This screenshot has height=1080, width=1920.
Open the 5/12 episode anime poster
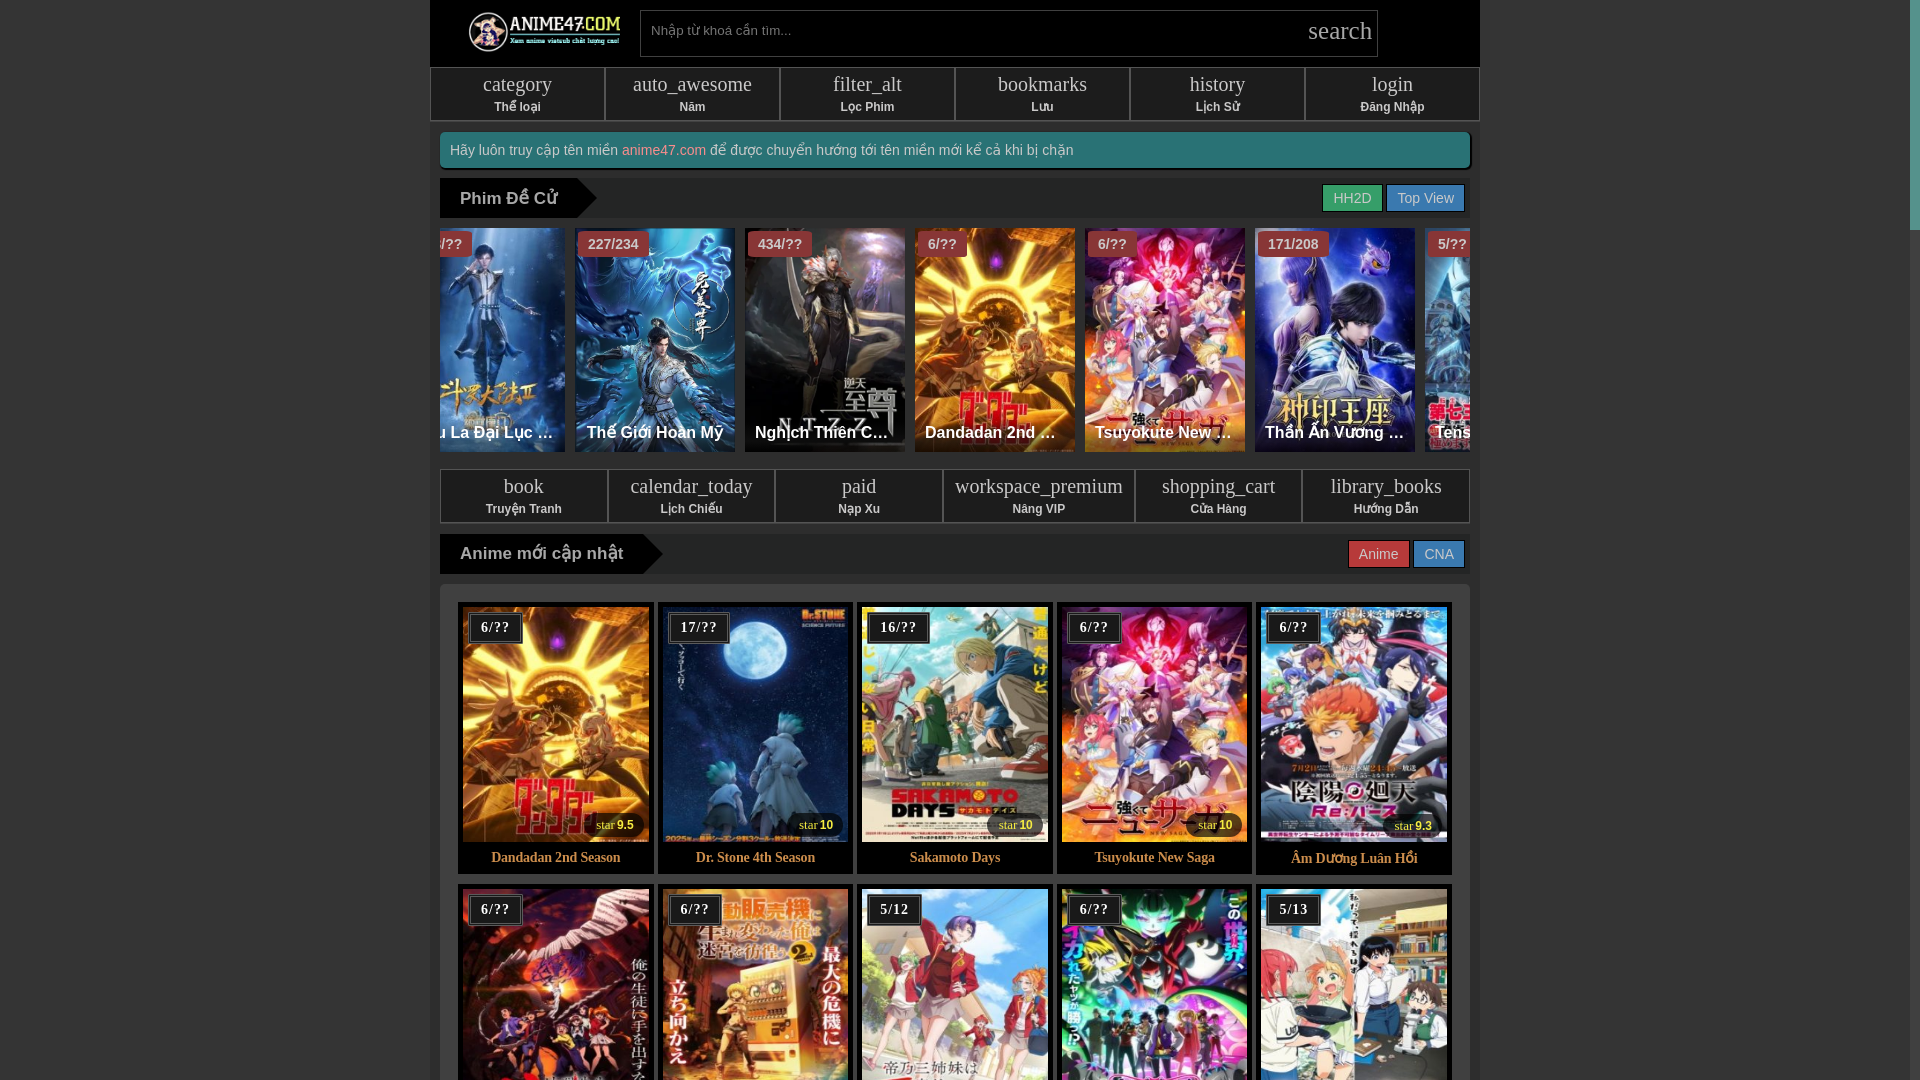click(x=955, y=984)
